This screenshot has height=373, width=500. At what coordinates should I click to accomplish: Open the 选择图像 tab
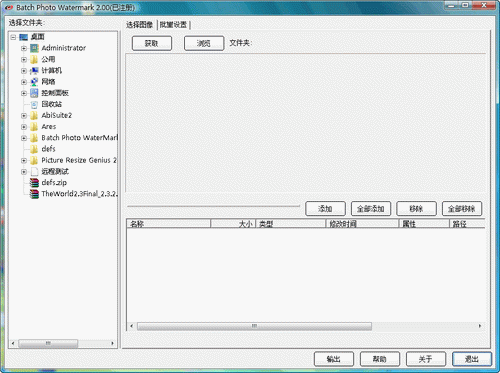click(x=140, y=25)
